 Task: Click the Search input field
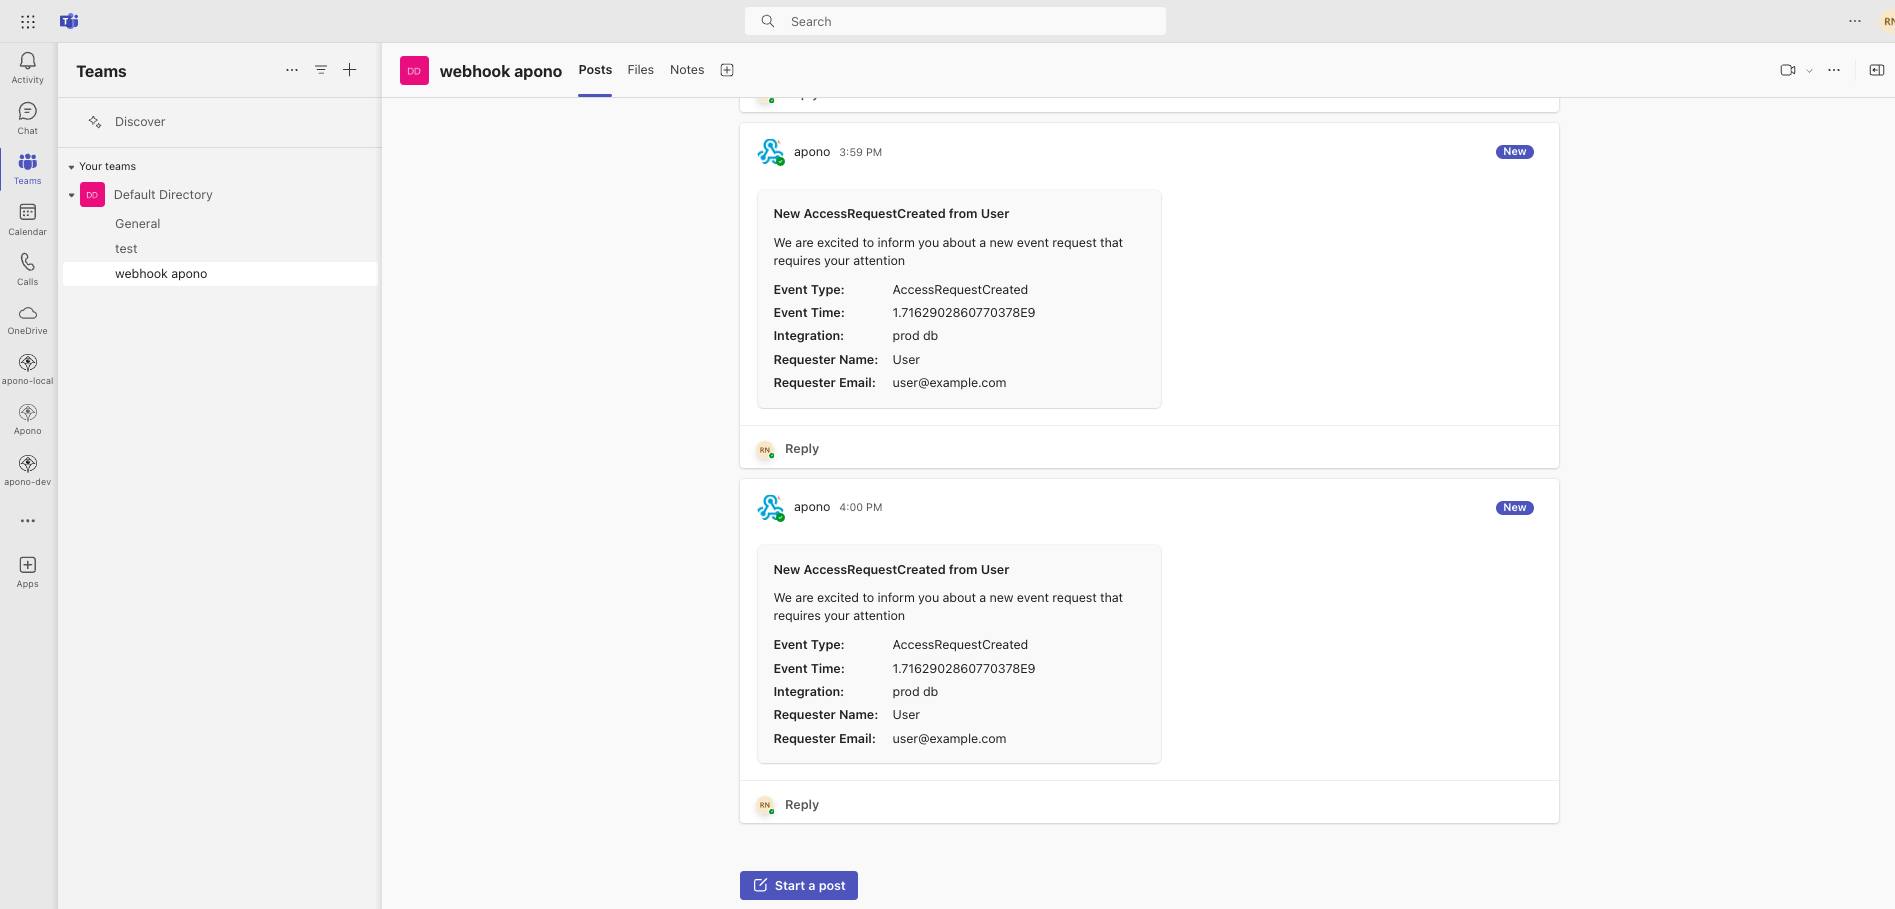[x=955, y=21]
